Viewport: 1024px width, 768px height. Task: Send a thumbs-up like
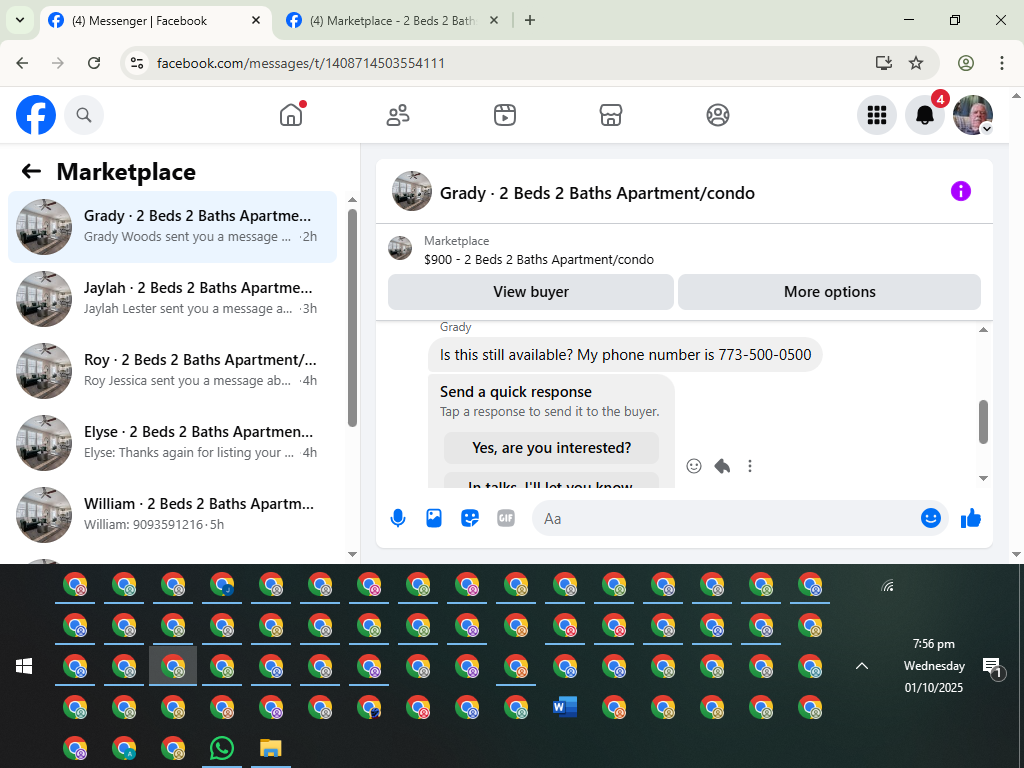[x=971, y=519]
